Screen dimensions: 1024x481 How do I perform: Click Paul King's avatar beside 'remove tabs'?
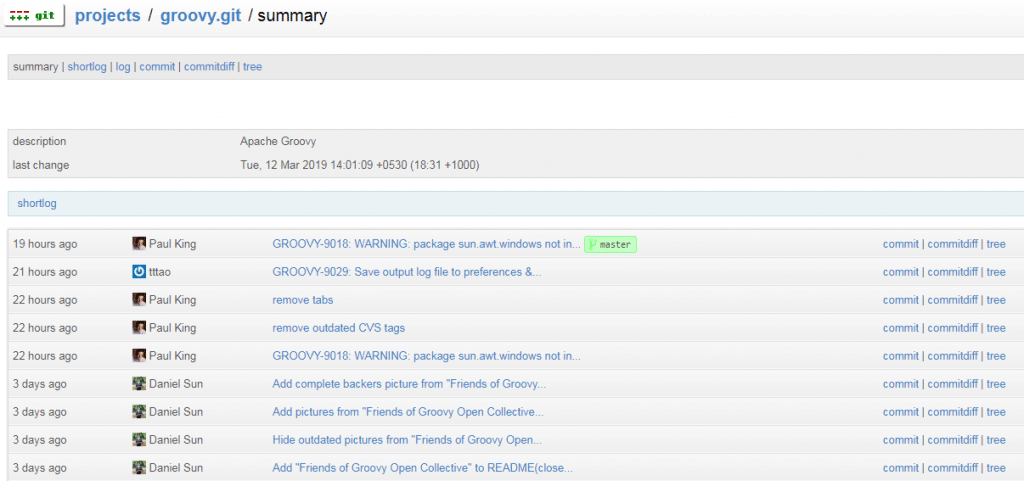point(138,300)
